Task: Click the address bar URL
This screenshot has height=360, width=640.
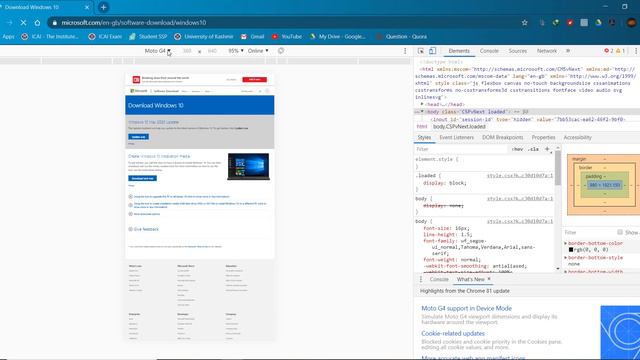Action: click(x=134, y=23)
